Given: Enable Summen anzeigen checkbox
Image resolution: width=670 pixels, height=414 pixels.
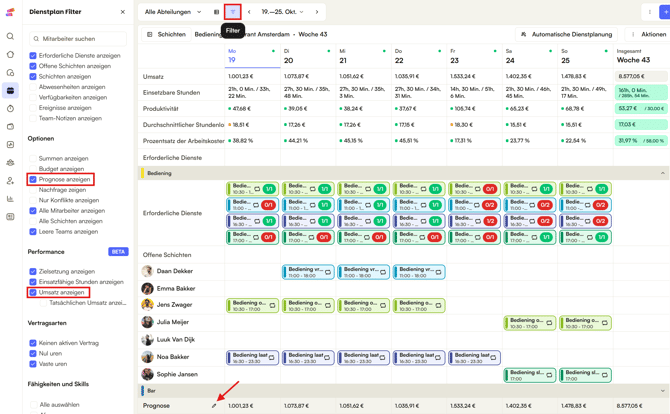Looking at the screenshot, I should pyautogui.click(x=33, y=159).
